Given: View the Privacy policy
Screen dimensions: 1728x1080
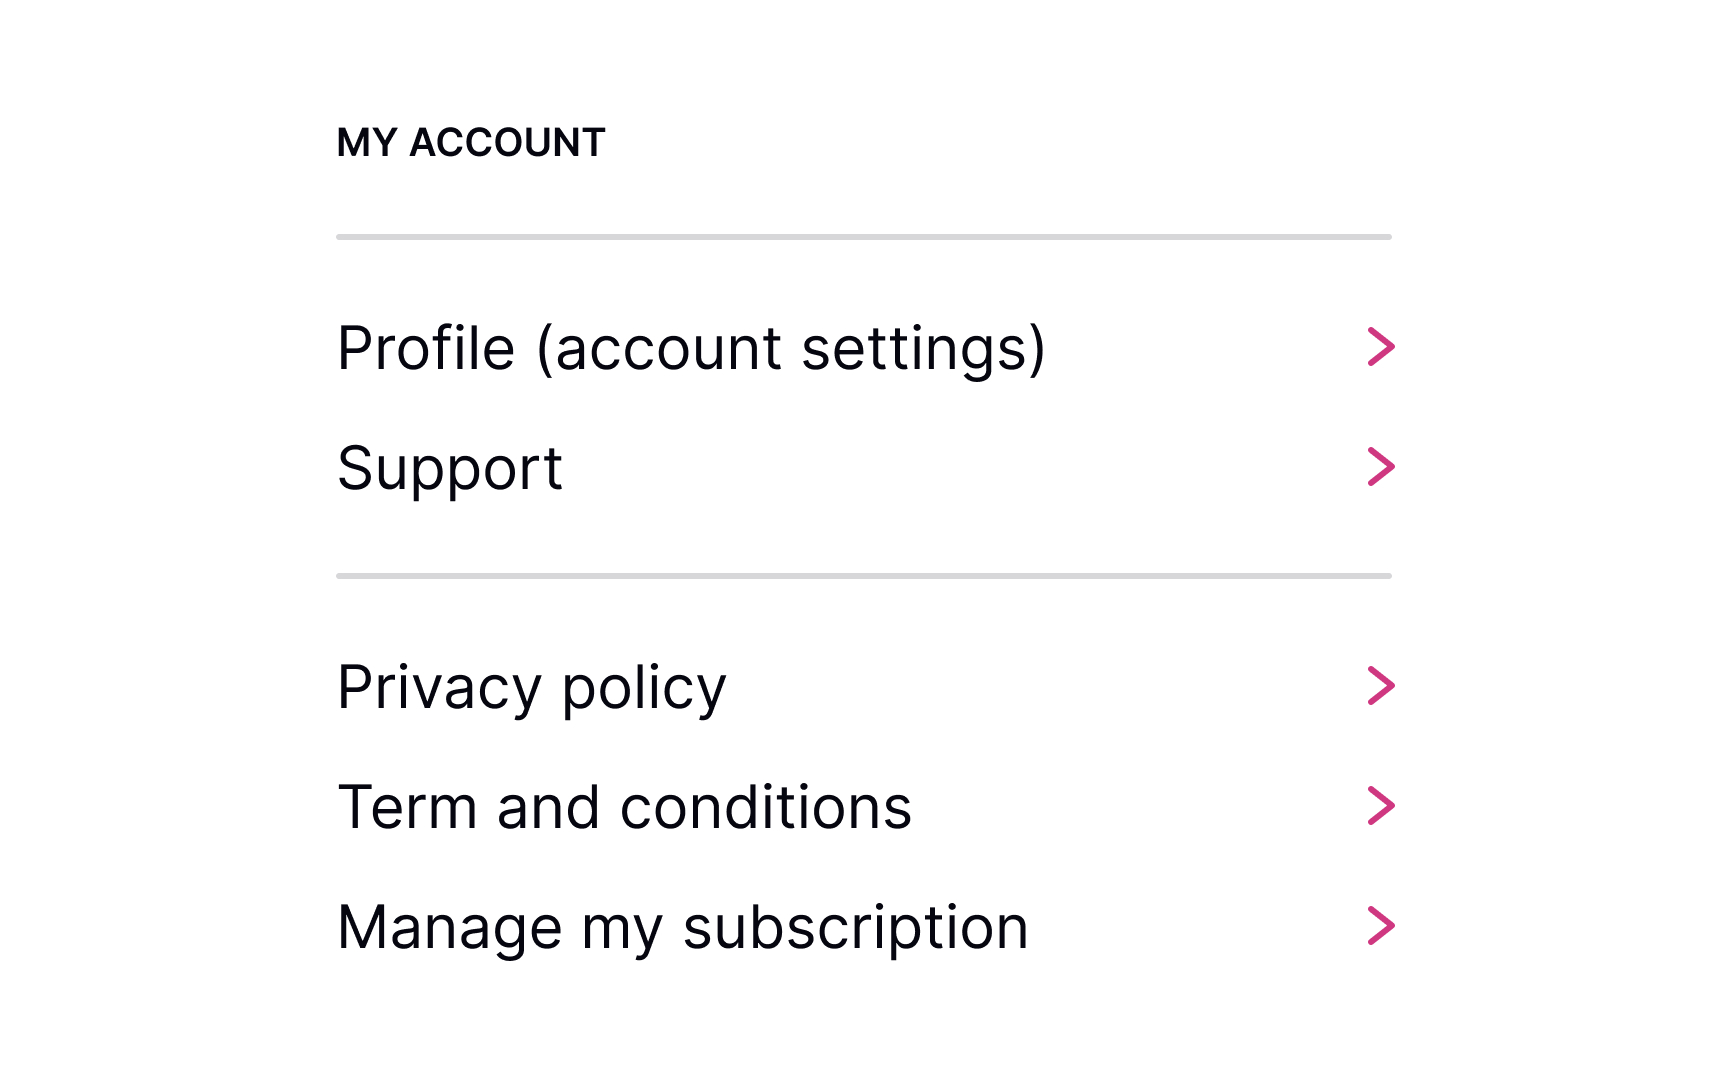Looking at the screenshot, I should point(532,687).
